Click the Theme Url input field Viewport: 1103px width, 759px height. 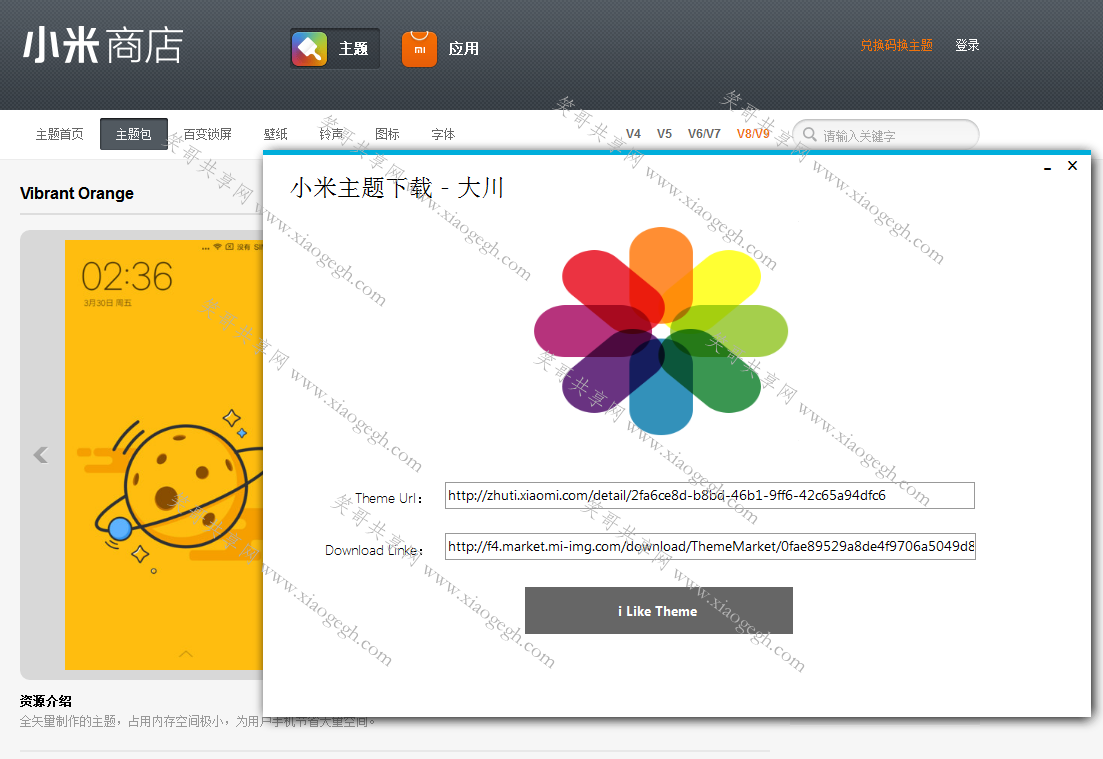[x=710, y=495]
